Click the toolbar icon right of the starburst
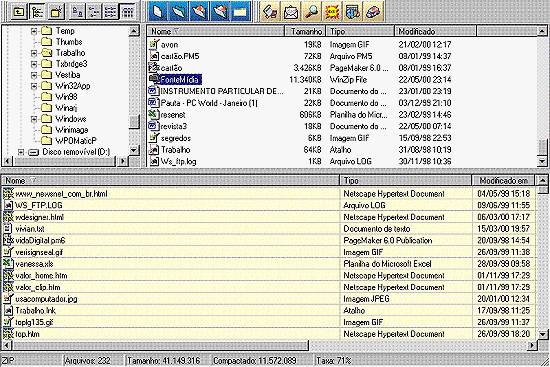The height and width of the screenshot is (367, 550). click(x=352, y=11)
